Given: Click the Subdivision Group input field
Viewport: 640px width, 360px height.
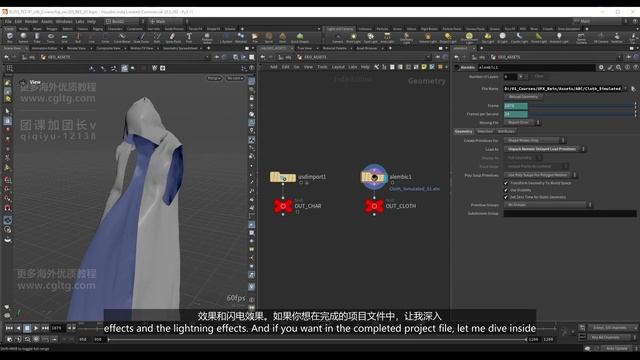Looking at the screenshot, I should point(570,213).
